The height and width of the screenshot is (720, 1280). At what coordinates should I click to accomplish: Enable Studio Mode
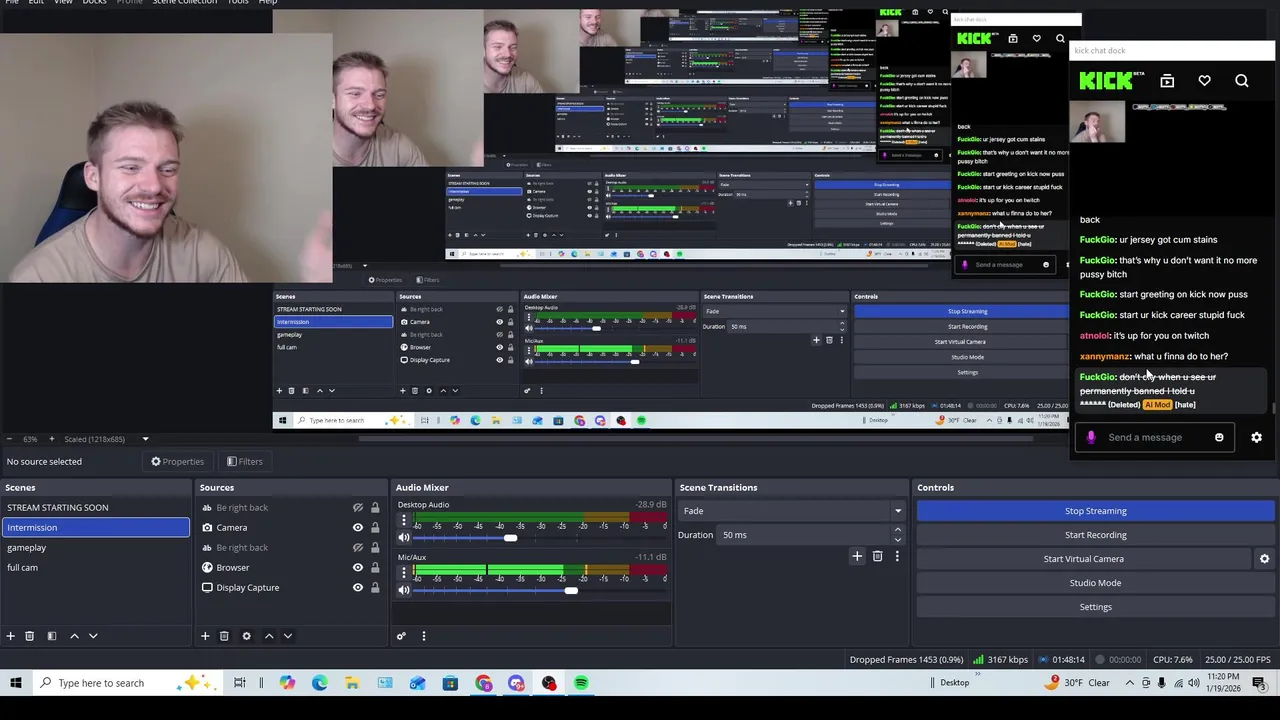(1095, 583)
